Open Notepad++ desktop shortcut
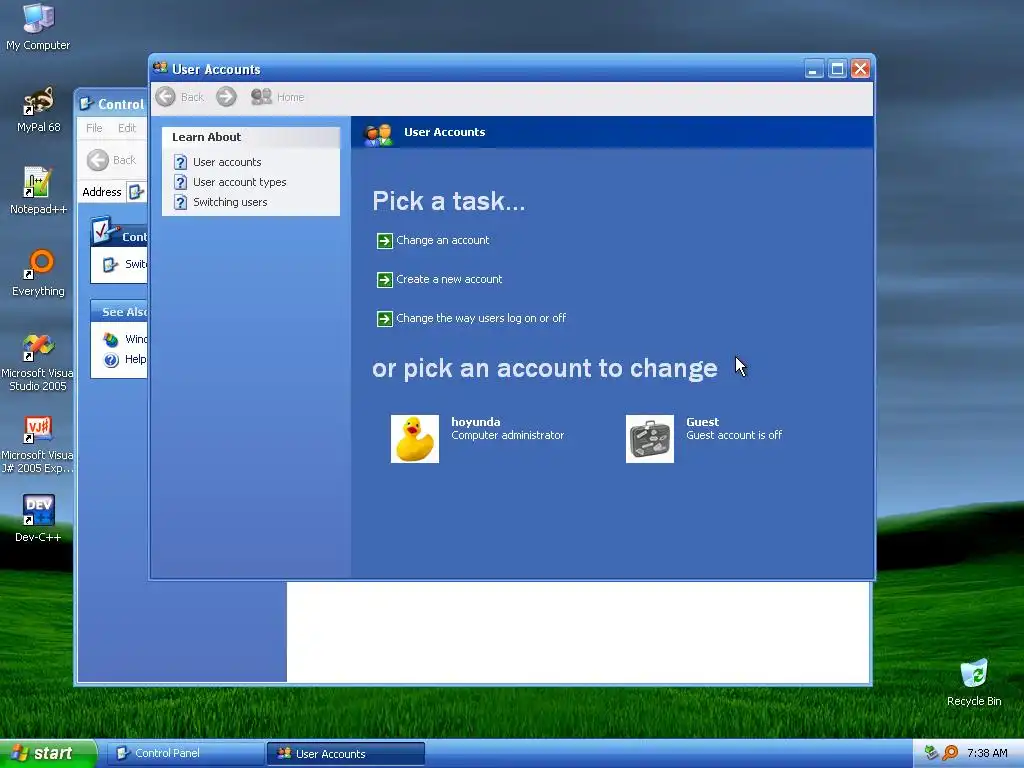Viewport: 1024px width, 768px height. 38,191
